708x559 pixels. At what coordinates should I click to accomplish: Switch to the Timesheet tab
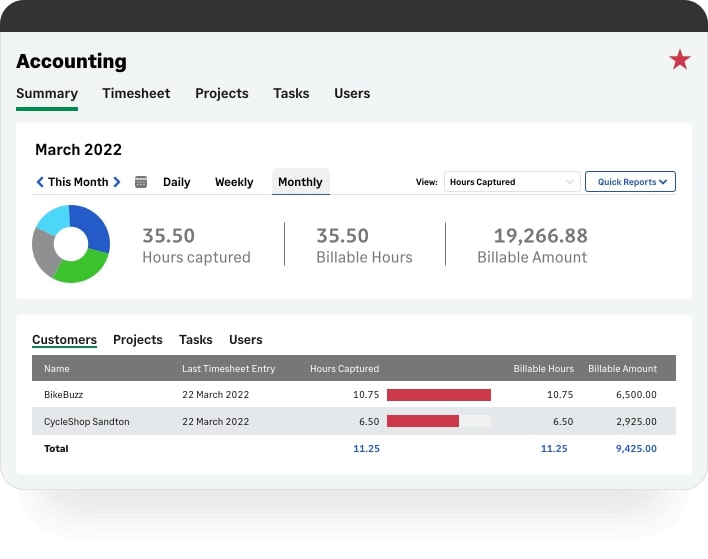136,93
